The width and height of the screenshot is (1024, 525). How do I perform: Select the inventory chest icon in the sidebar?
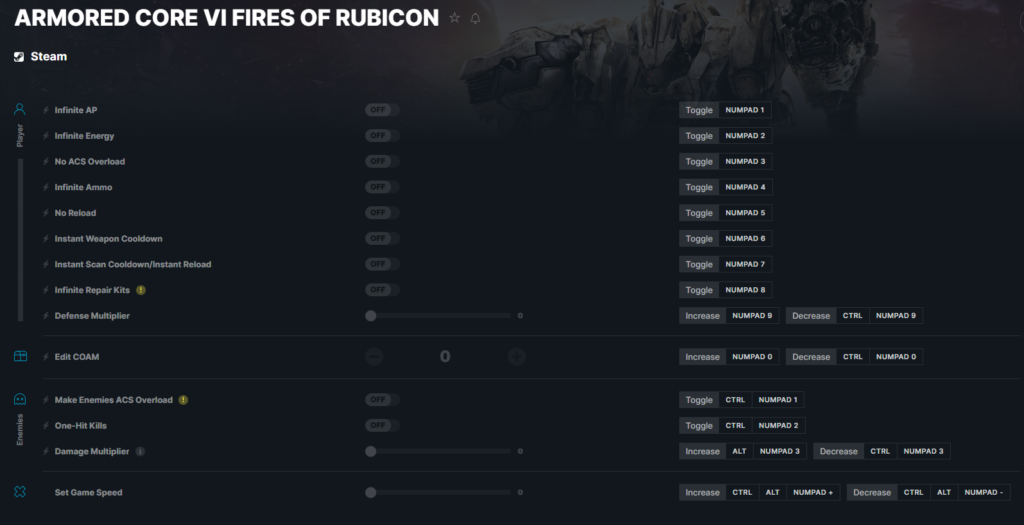20,357
